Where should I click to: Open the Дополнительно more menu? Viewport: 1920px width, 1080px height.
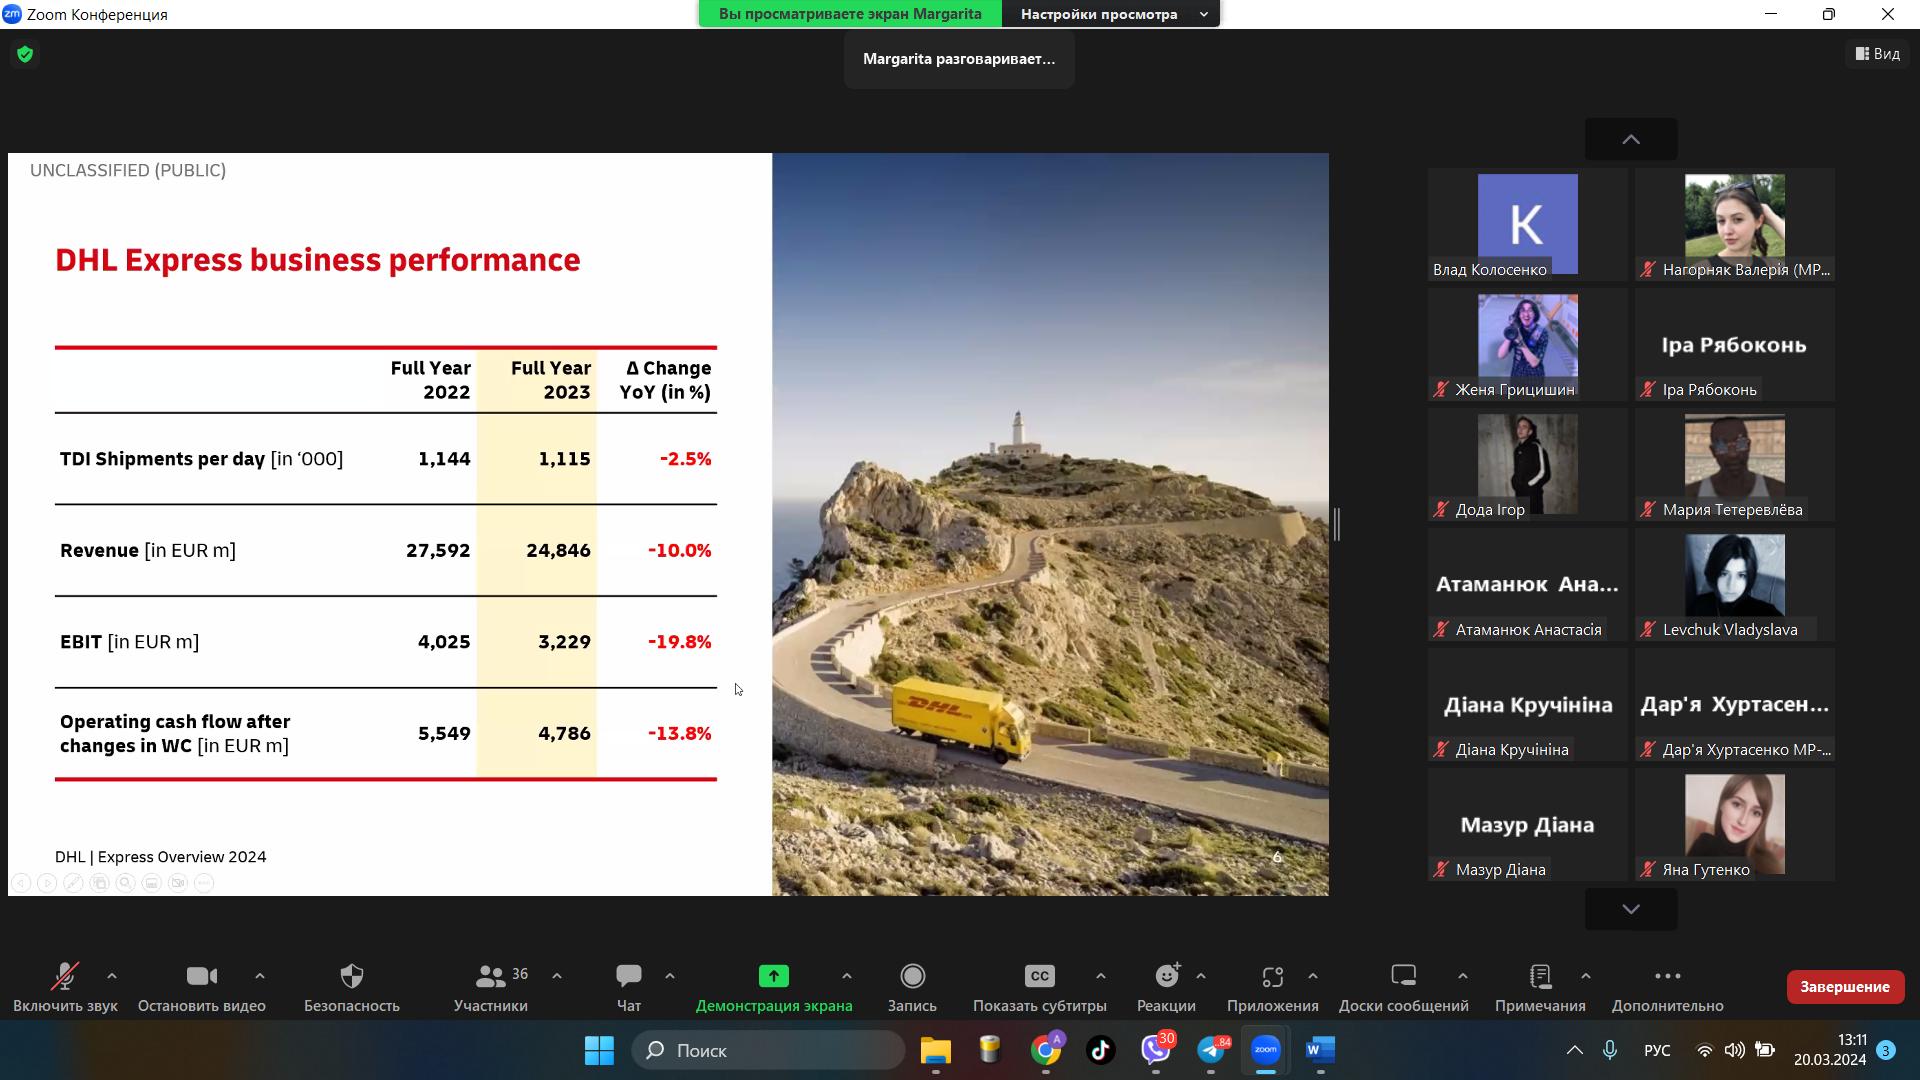[1667, 976]
